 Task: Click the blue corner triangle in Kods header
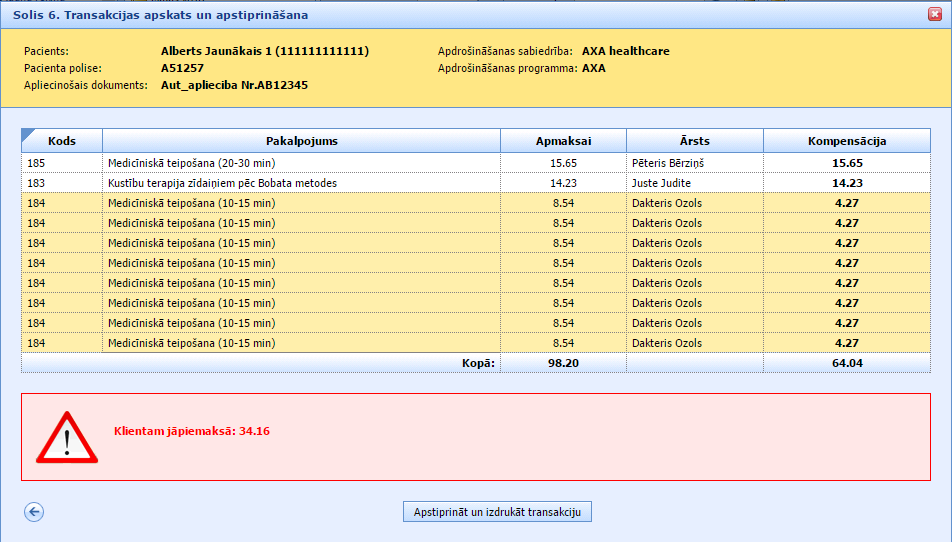[28, 134]
